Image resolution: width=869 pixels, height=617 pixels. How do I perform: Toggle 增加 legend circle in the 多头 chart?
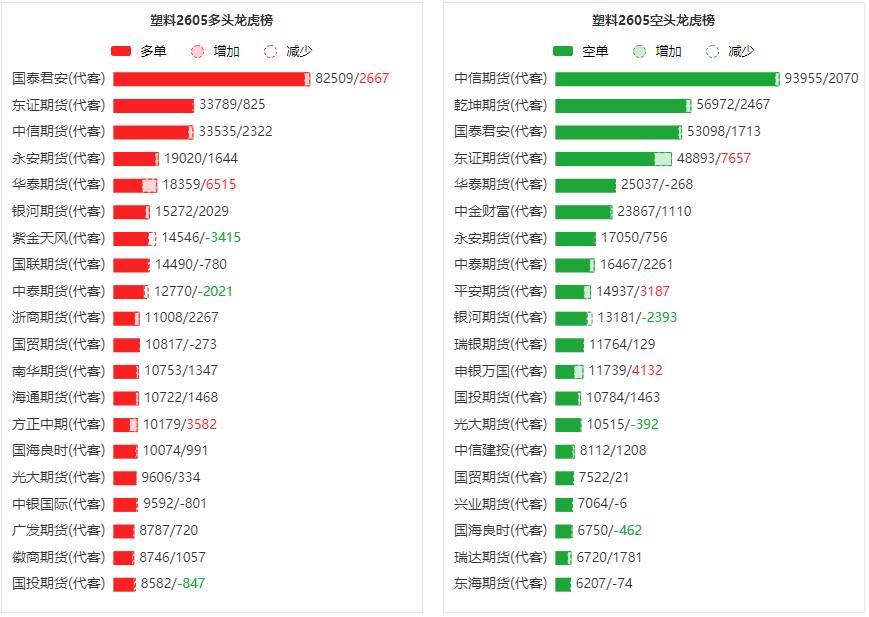click(x=197, y=51)
